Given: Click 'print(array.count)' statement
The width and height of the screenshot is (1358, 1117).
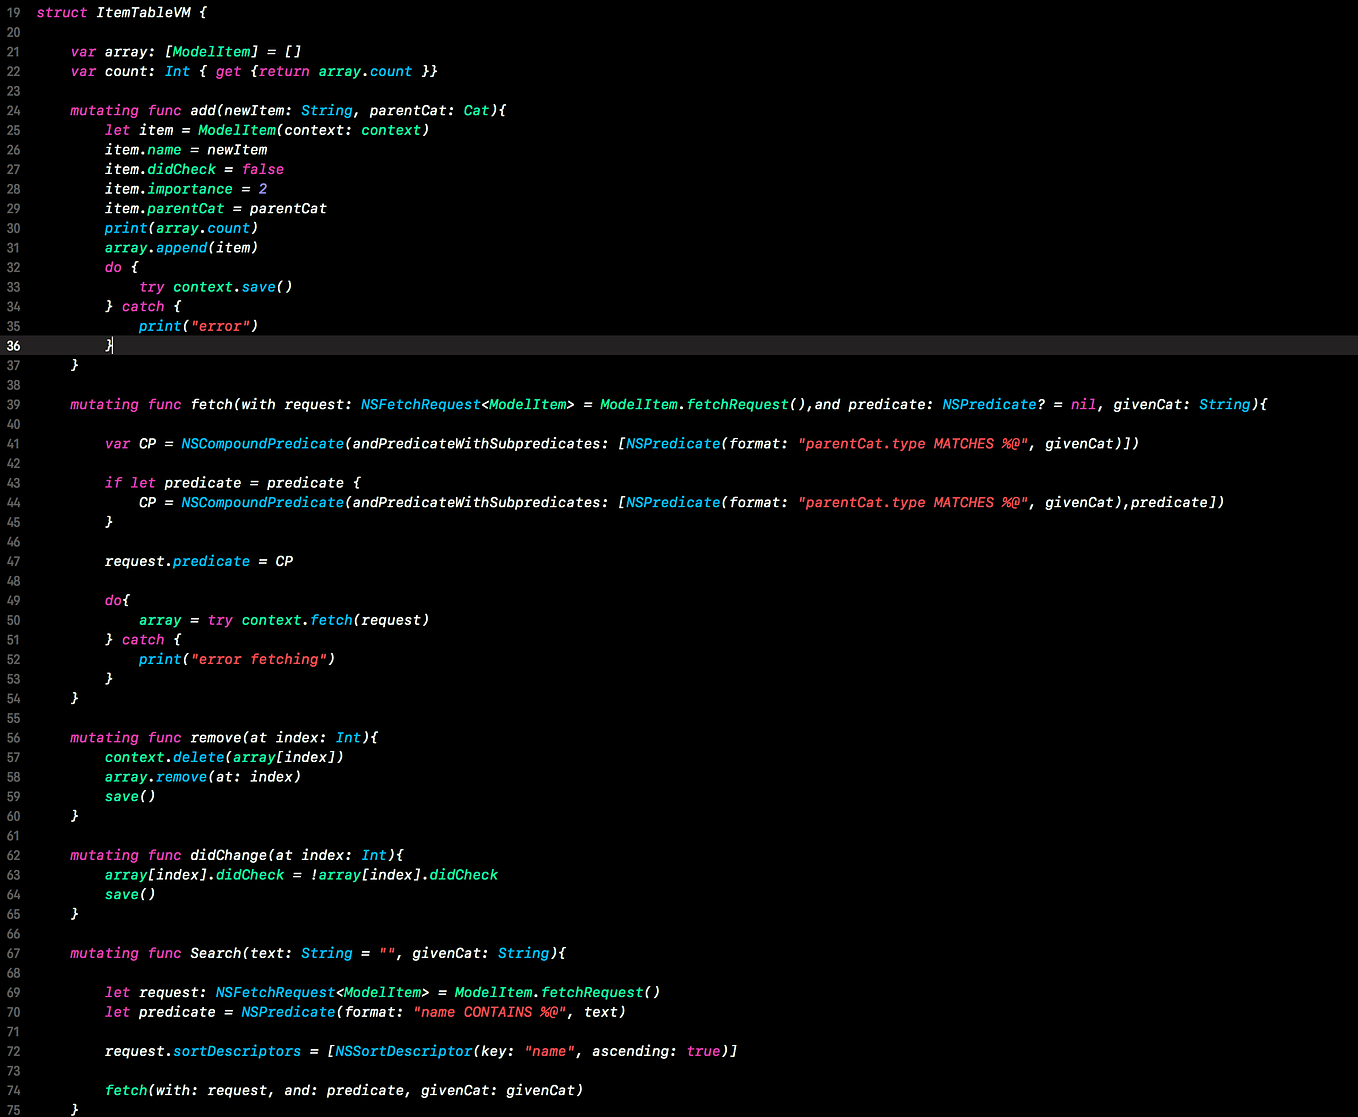Looking at the screenshot, I should [181, 229].
